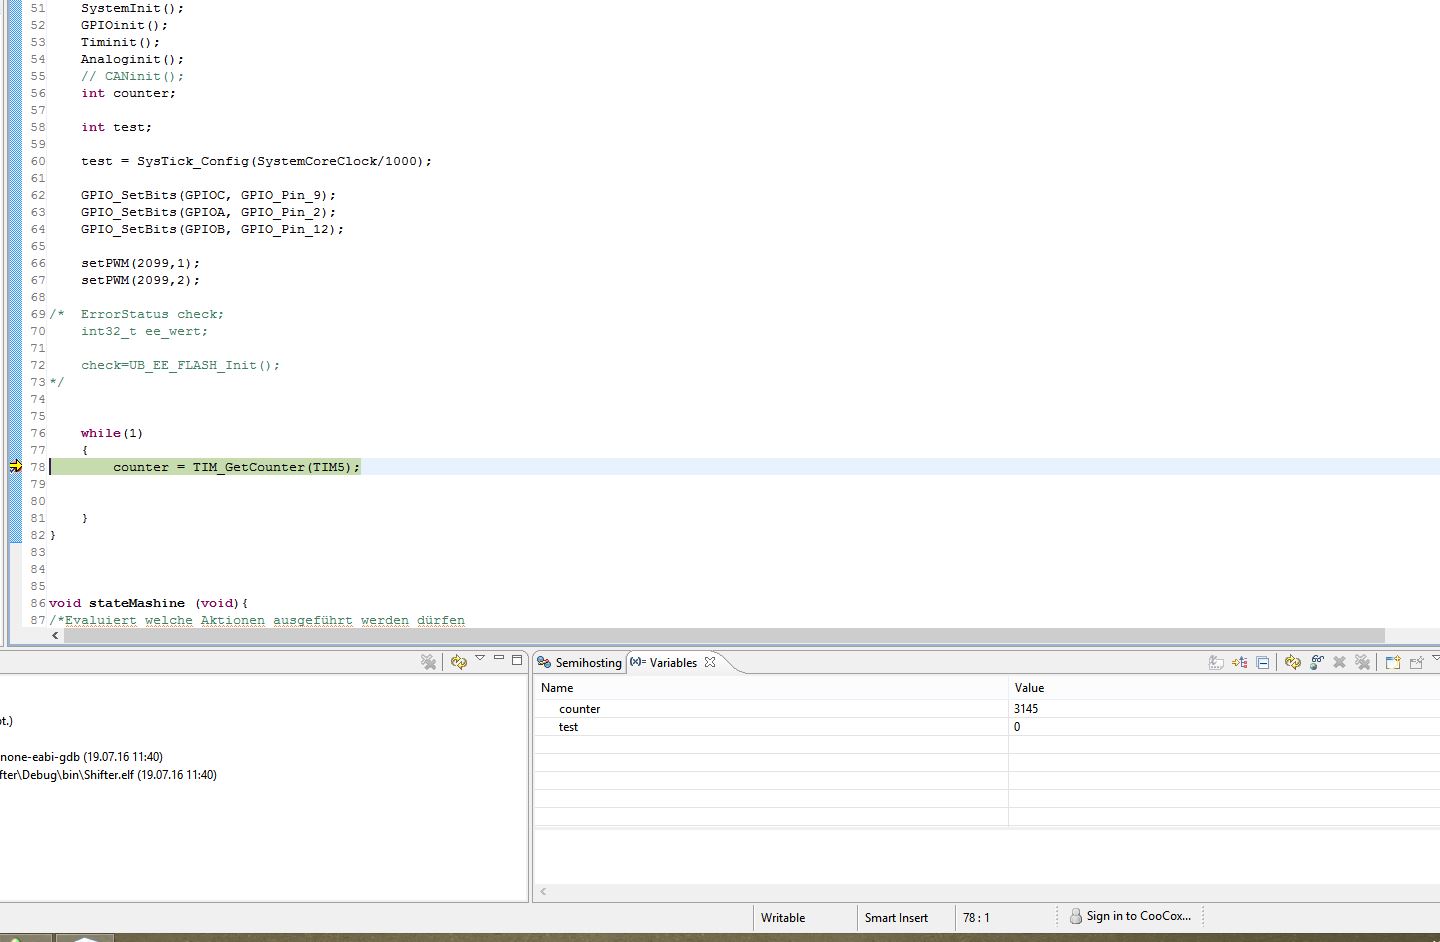Collapse all entries in Variables view
1440x942 pixels.
click(1263, 662)
